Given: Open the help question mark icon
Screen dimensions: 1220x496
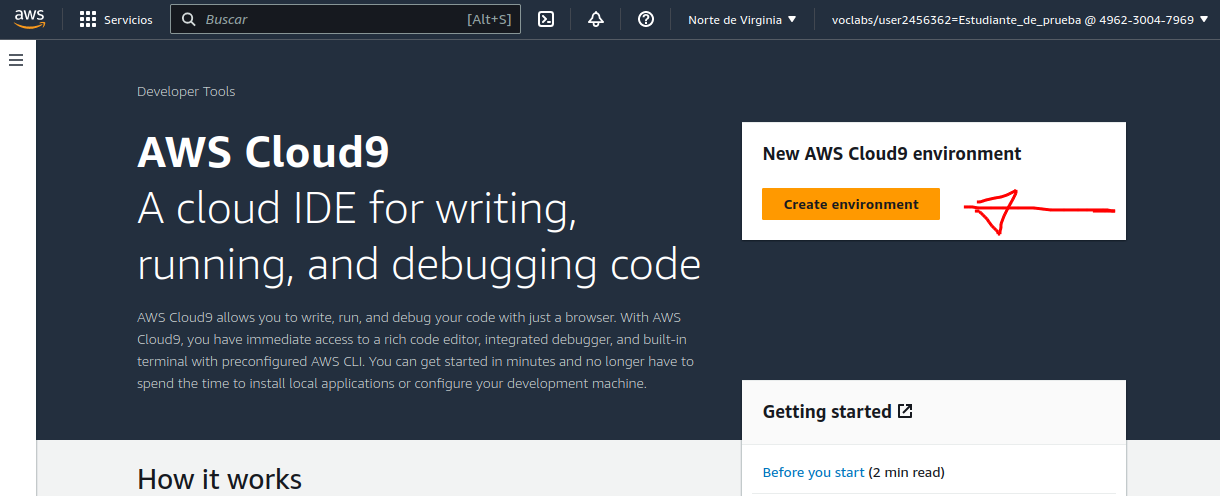Looking at the screenshot, I should click(646, 19).
